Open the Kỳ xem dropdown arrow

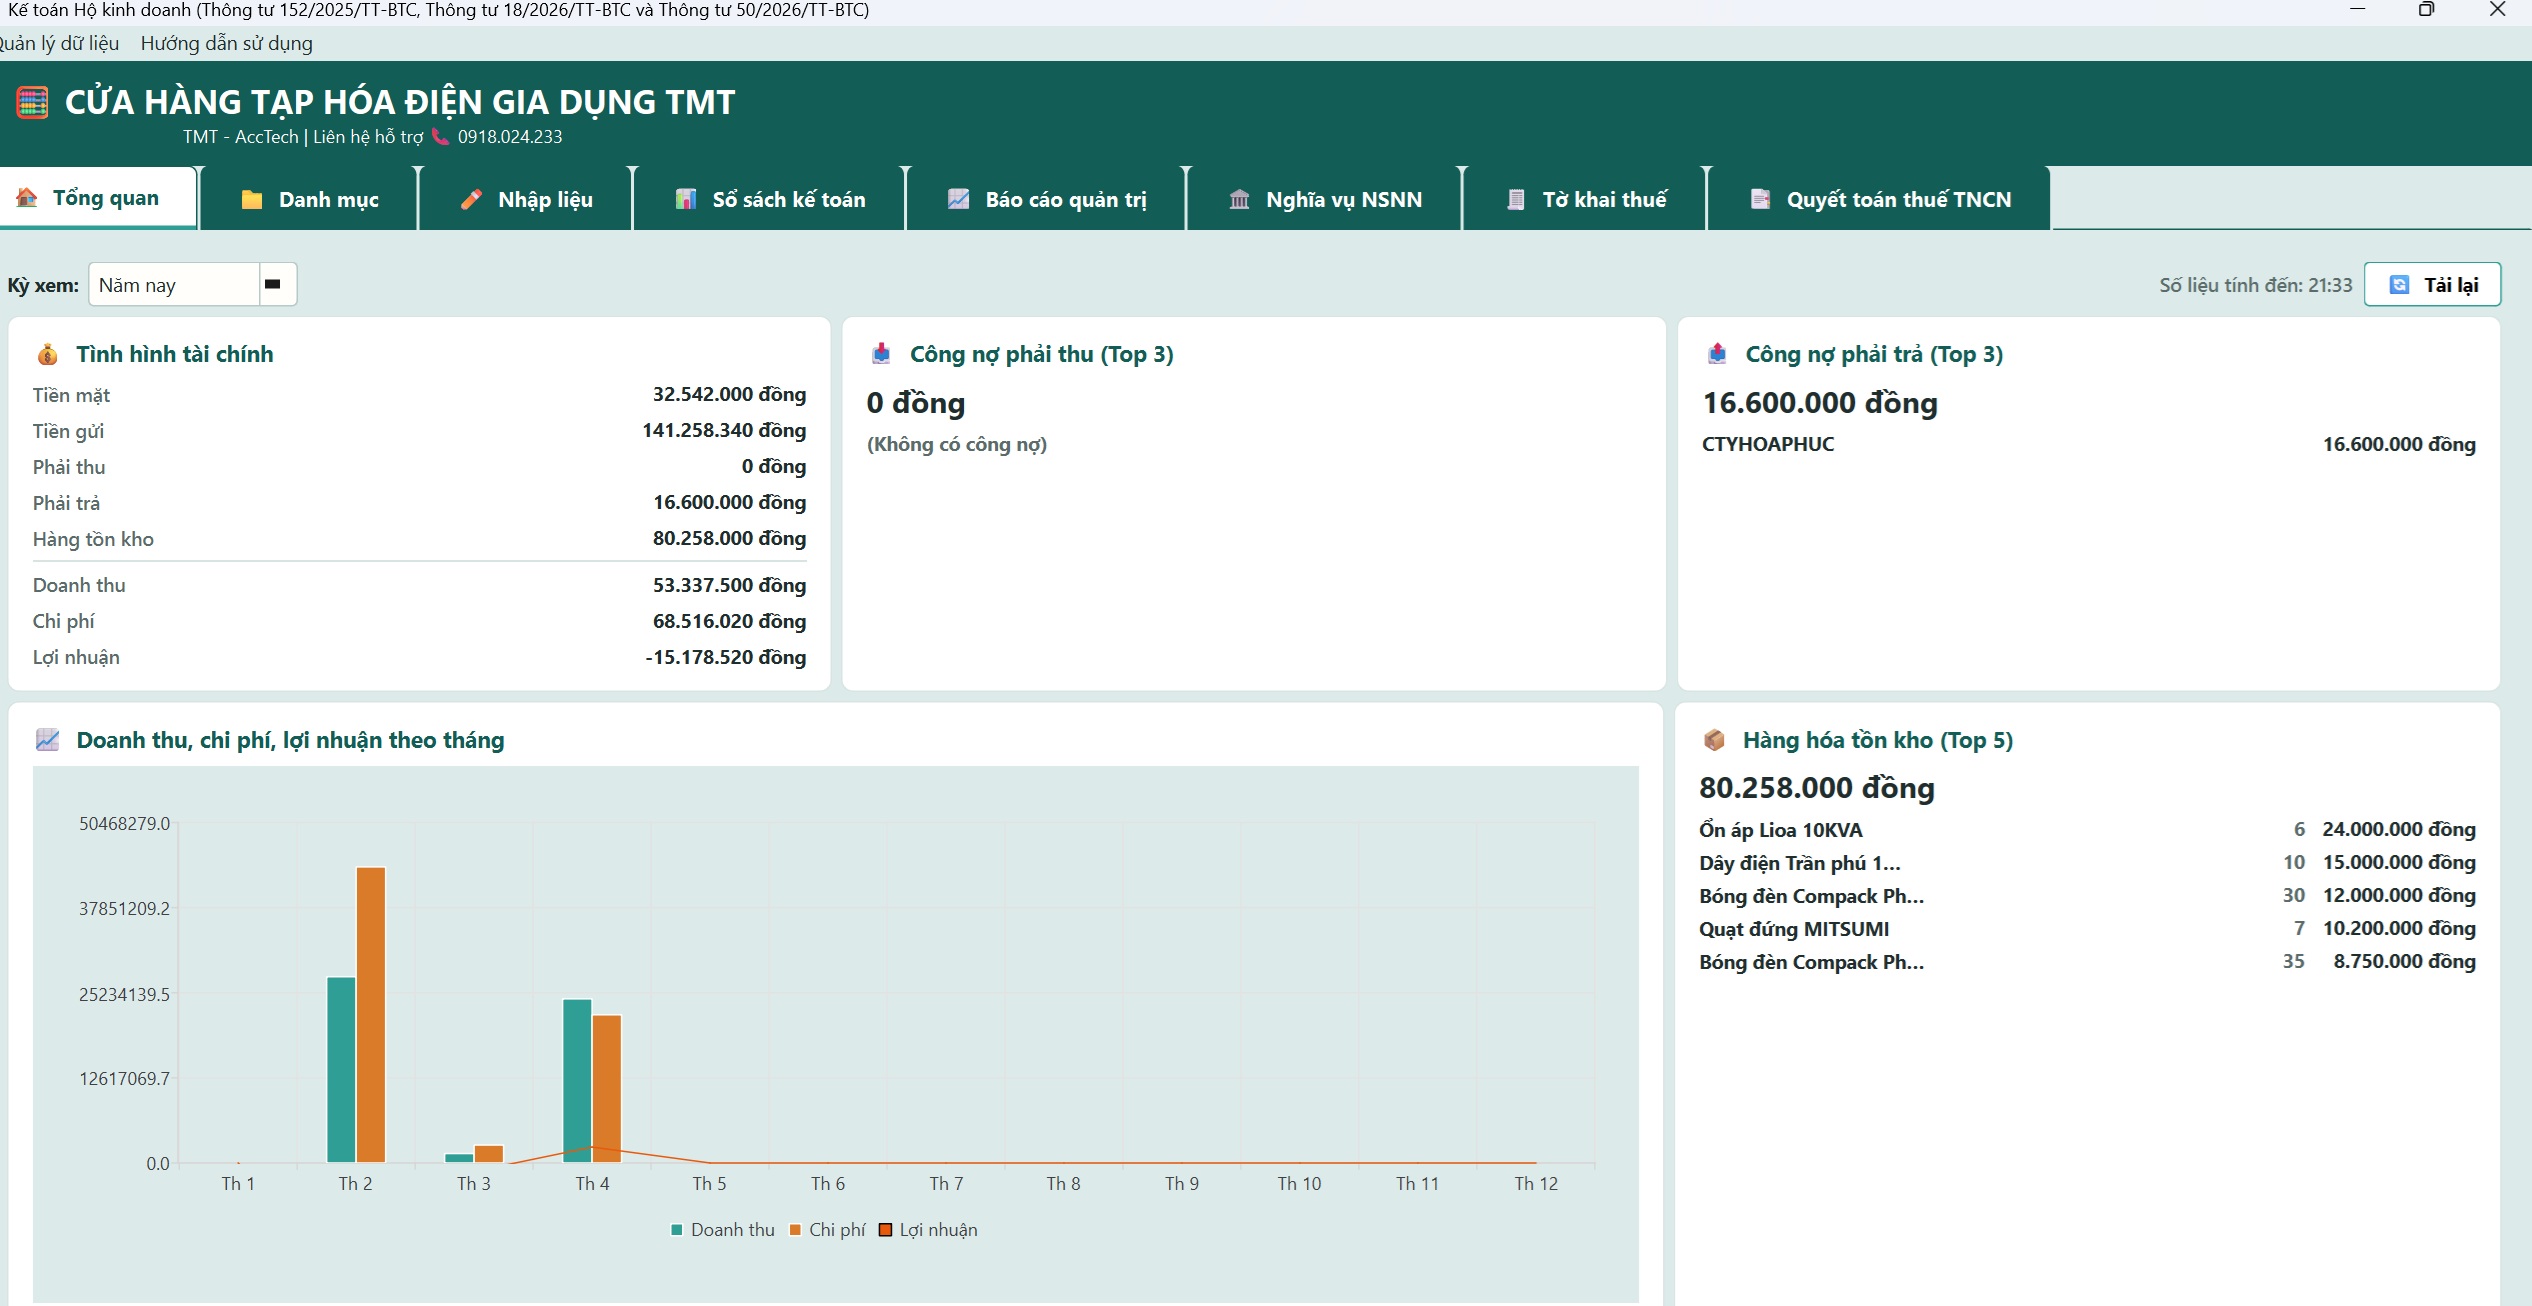click(277, 284)
